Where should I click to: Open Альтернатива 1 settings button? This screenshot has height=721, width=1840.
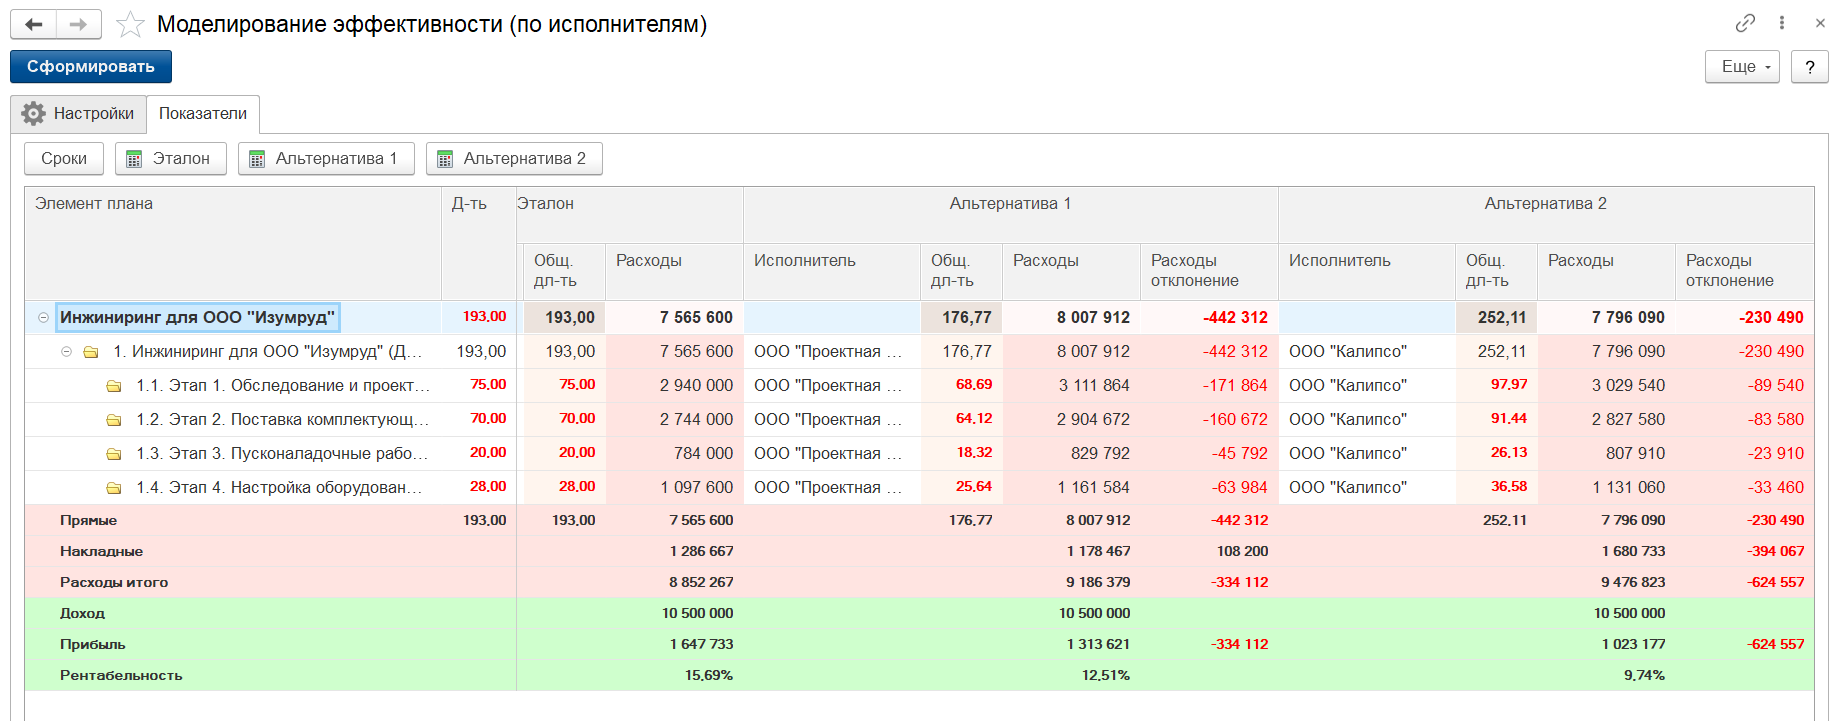[x=326, y=159]
